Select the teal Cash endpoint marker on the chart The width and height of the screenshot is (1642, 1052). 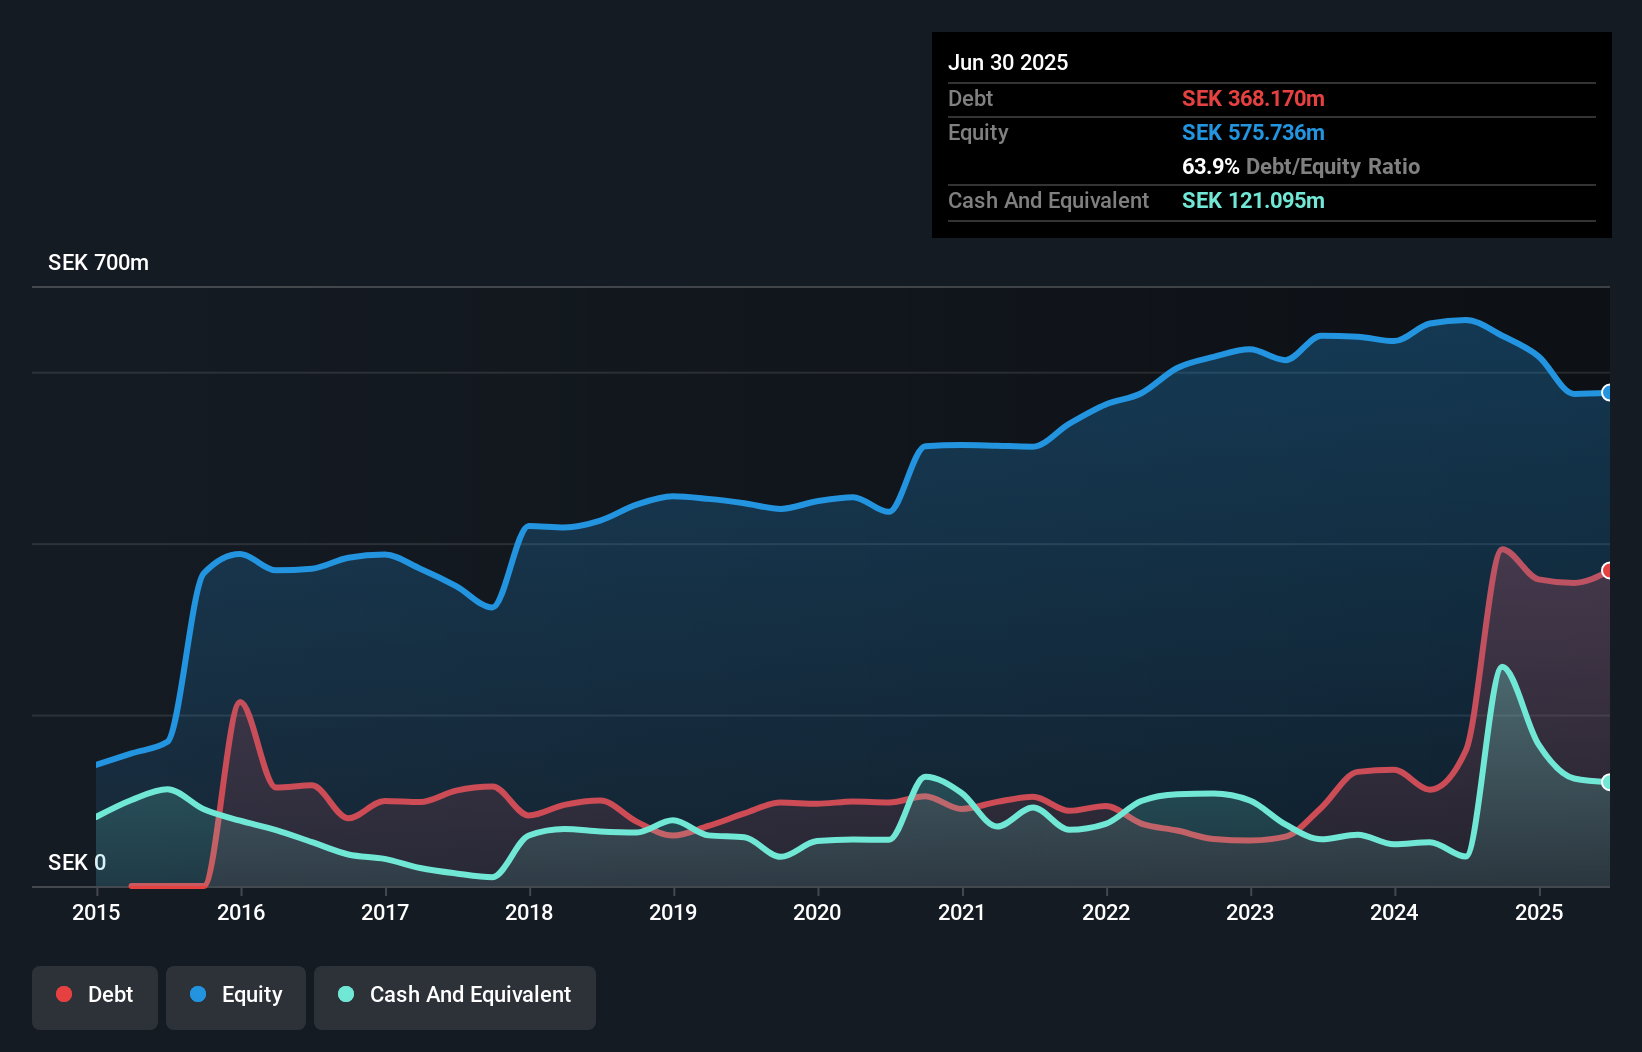(1607, 782)
